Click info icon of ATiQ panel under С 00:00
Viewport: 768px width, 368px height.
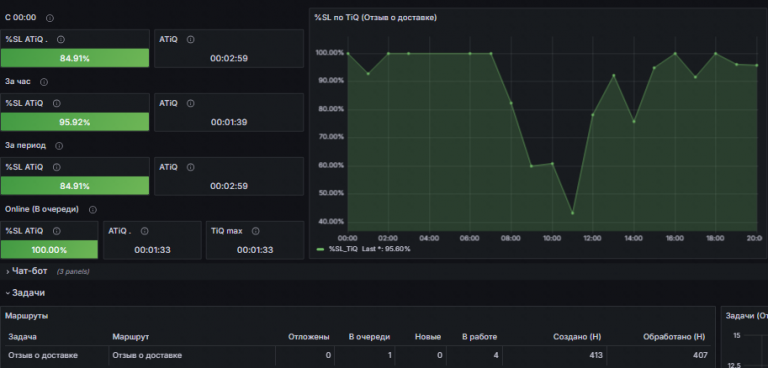click(191, 40)
